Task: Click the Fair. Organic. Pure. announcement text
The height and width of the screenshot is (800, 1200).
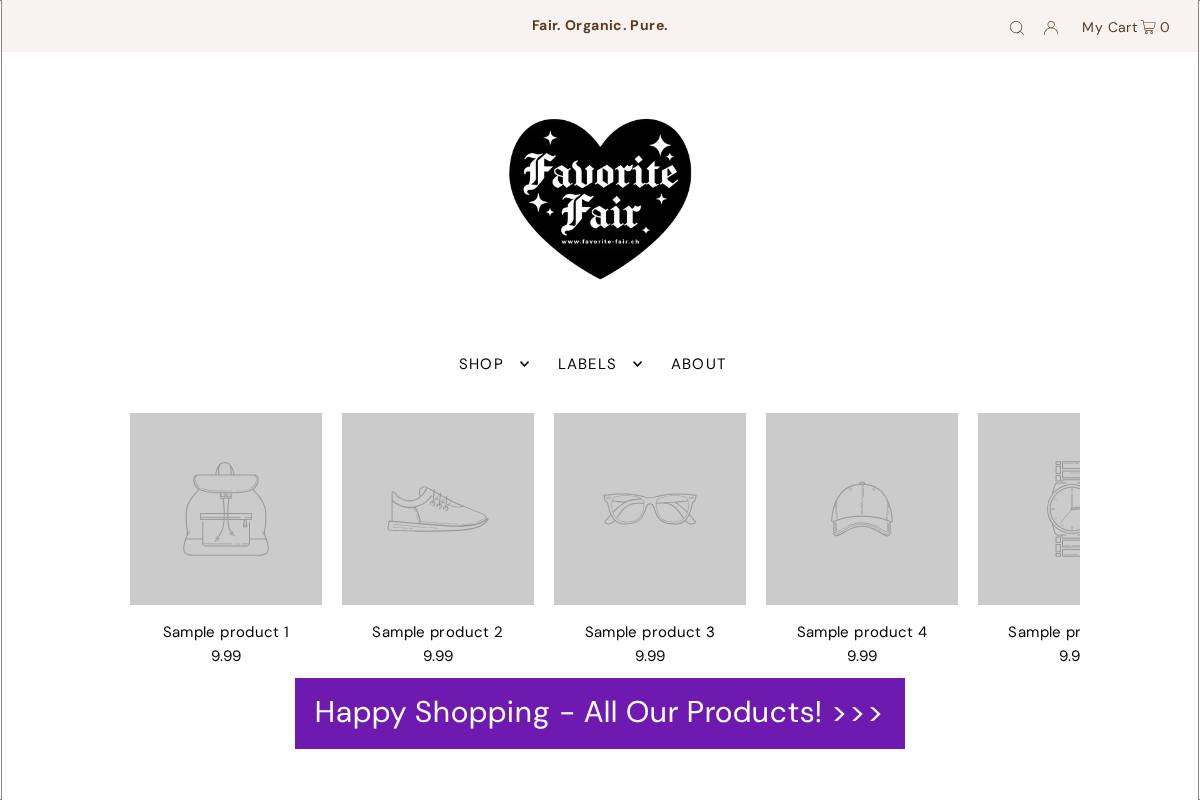Action: click(600, 25)
